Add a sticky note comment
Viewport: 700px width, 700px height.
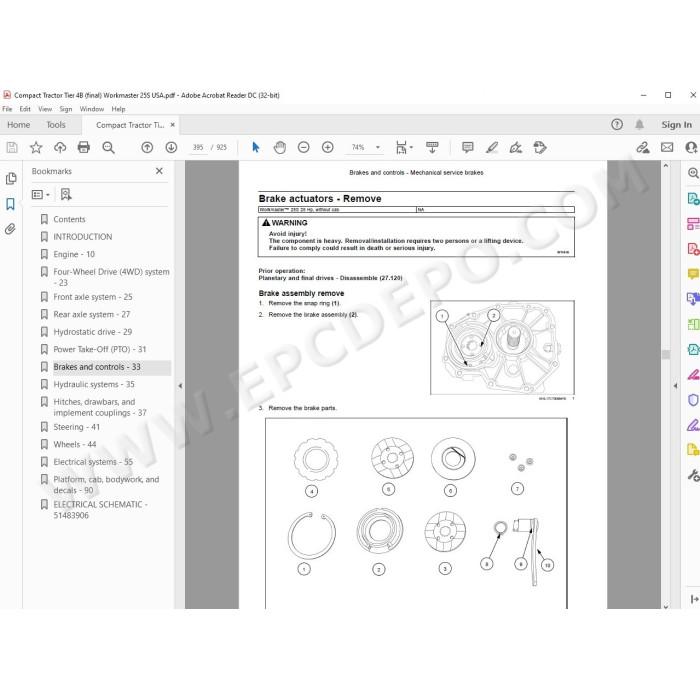pyautogui.click(x=467, y=147)
